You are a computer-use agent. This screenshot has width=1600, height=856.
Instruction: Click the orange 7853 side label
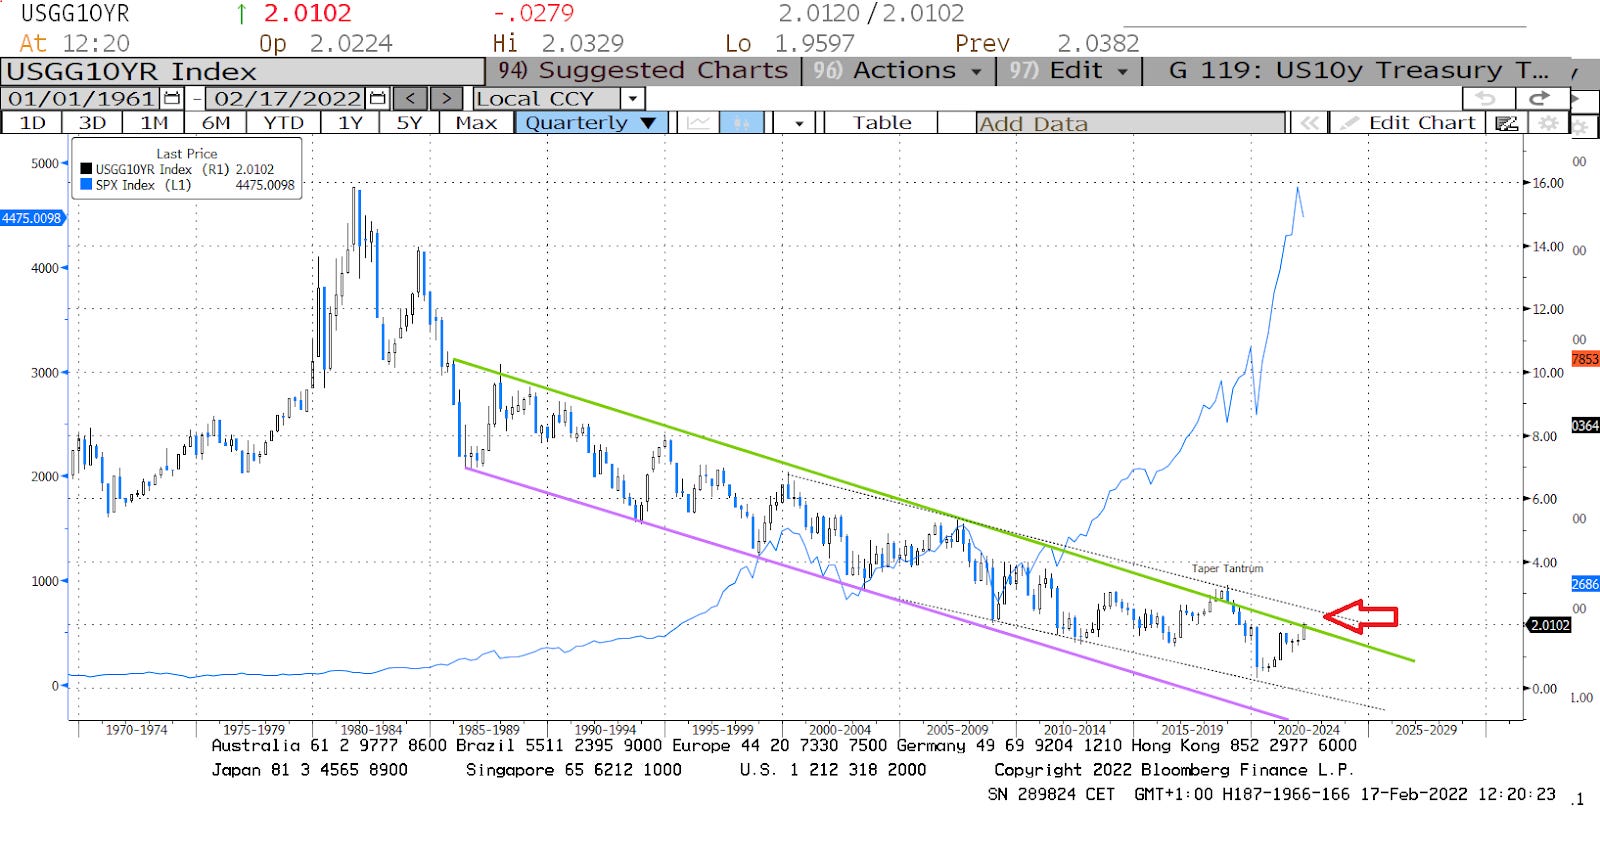[x=1585, y=359]
